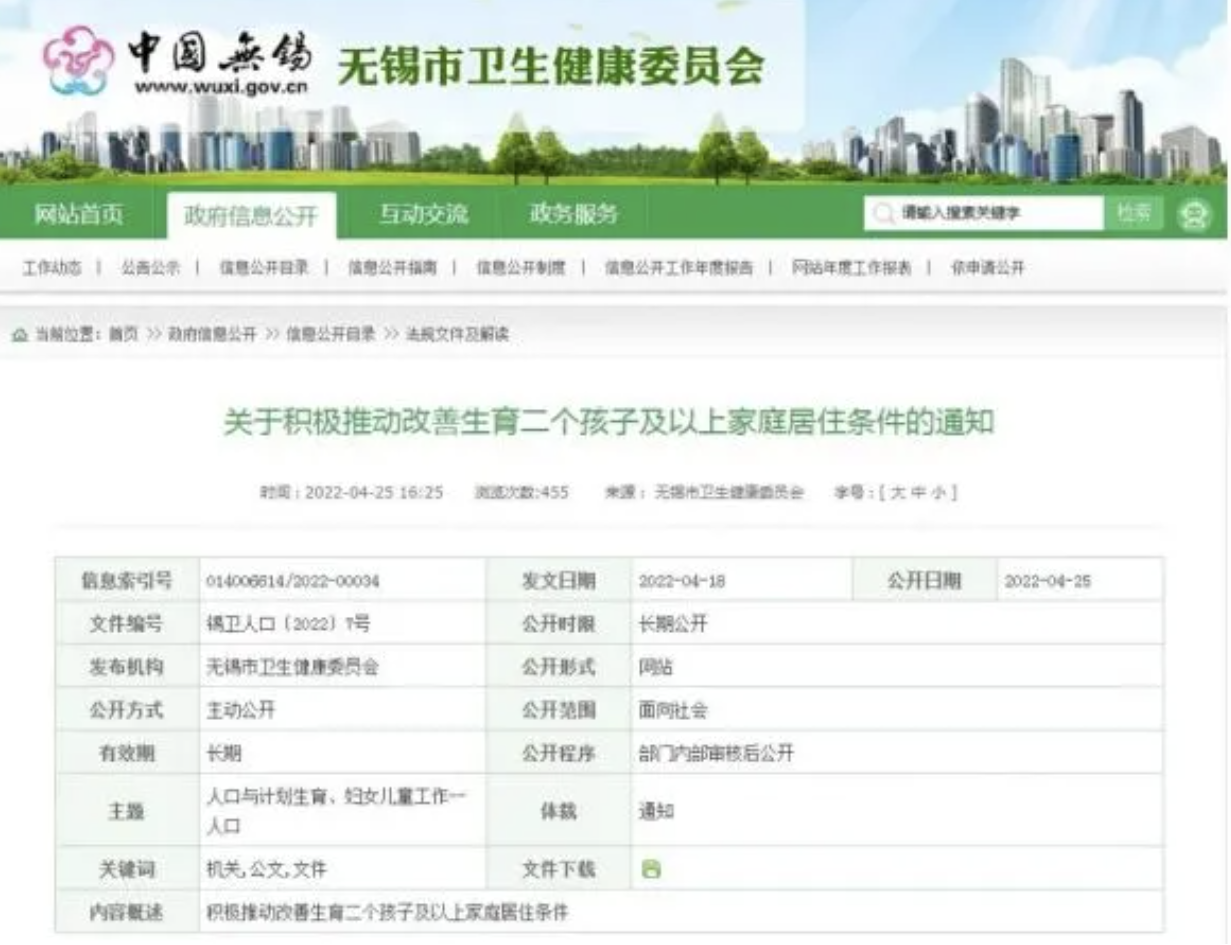The image size is (1231, 945).
Task: Click the home icon in breadcrumb
Action: point(19,335)
